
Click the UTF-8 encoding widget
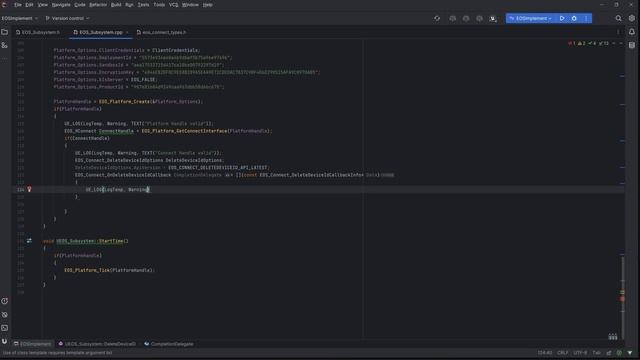[580, 353]
